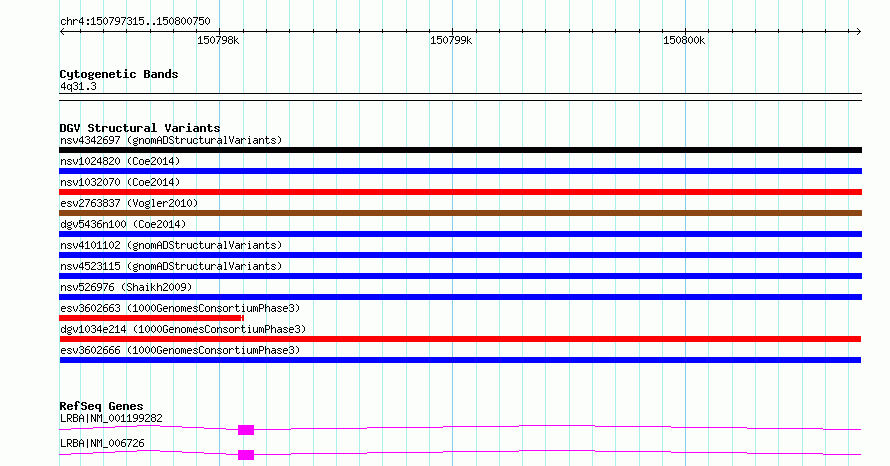
Task: Click the nsv4523115 (gnomADStructuralVariants) label
Action: (171, 266)
